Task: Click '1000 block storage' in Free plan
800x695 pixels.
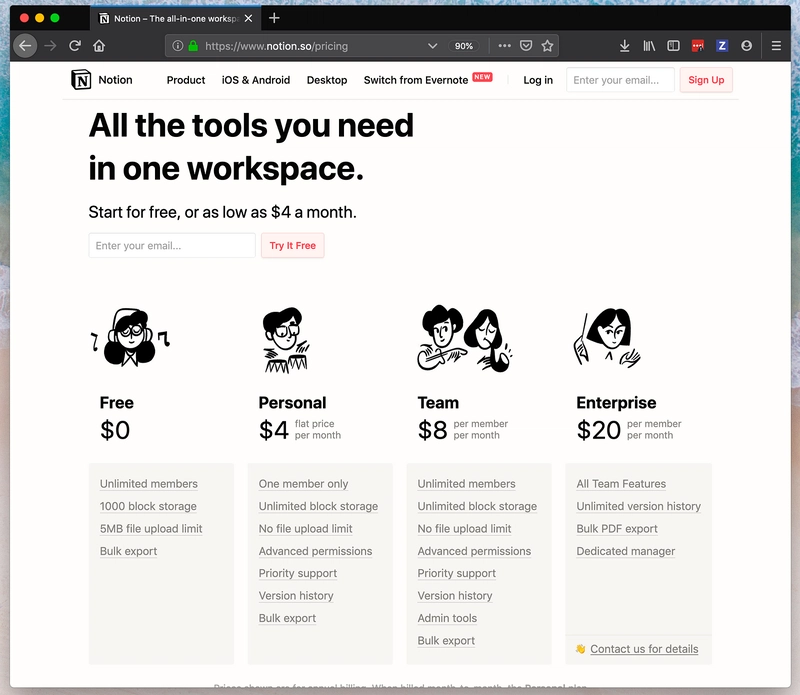Action: point(148,506)
